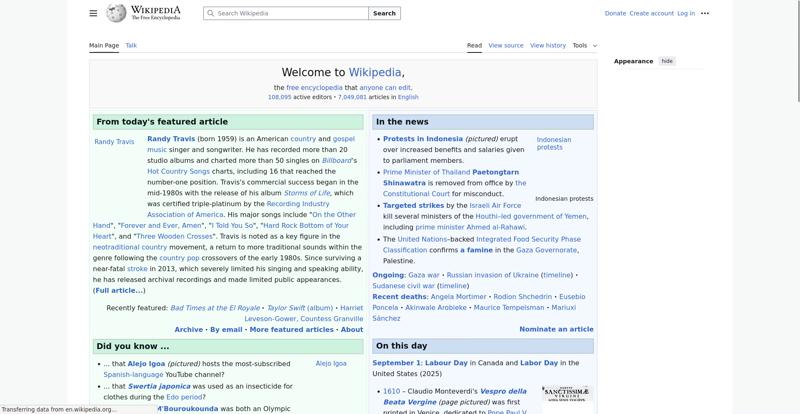
Task: Open the Israeli Air Force link
Action: tap(495, 205)
